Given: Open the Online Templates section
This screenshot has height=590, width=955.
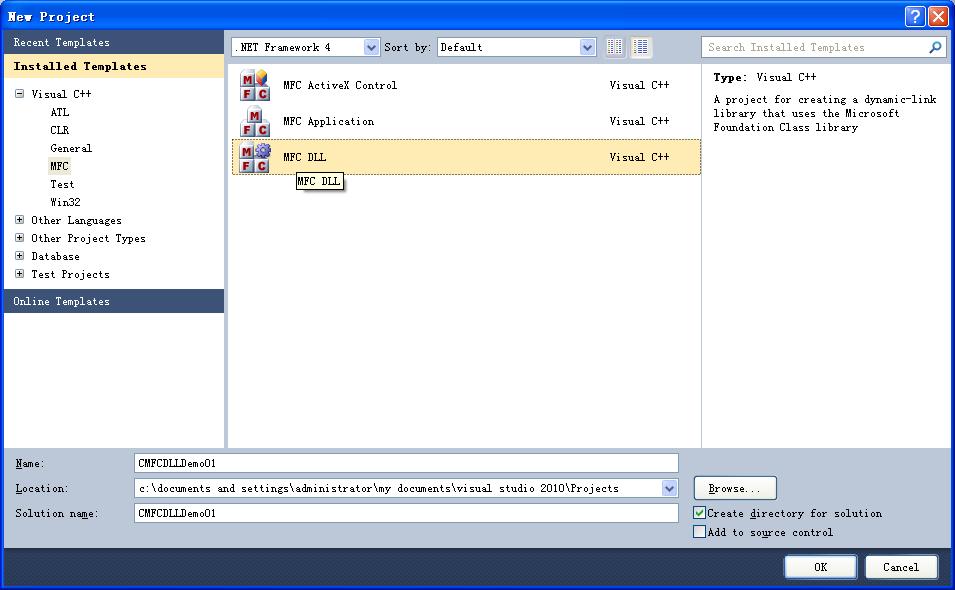Looking at the screenshot, I should click(x=114, y=301).
